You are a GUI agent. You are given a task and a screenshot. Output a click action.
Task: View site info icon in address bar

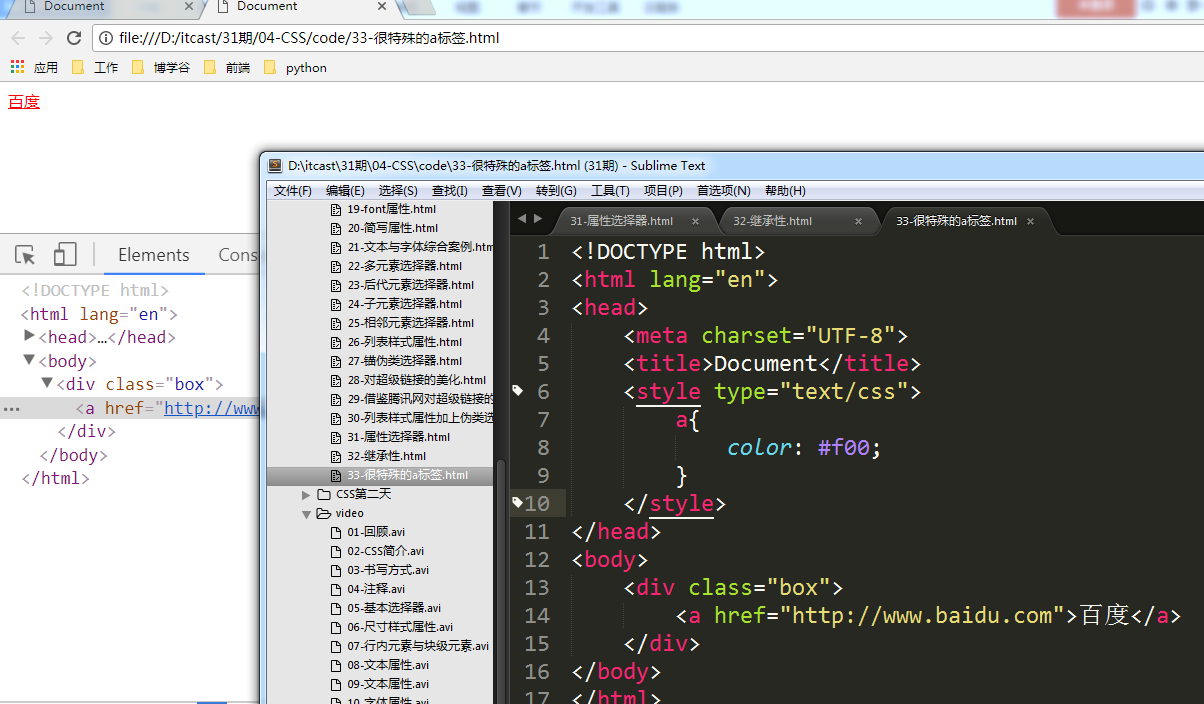pos(106,38)
